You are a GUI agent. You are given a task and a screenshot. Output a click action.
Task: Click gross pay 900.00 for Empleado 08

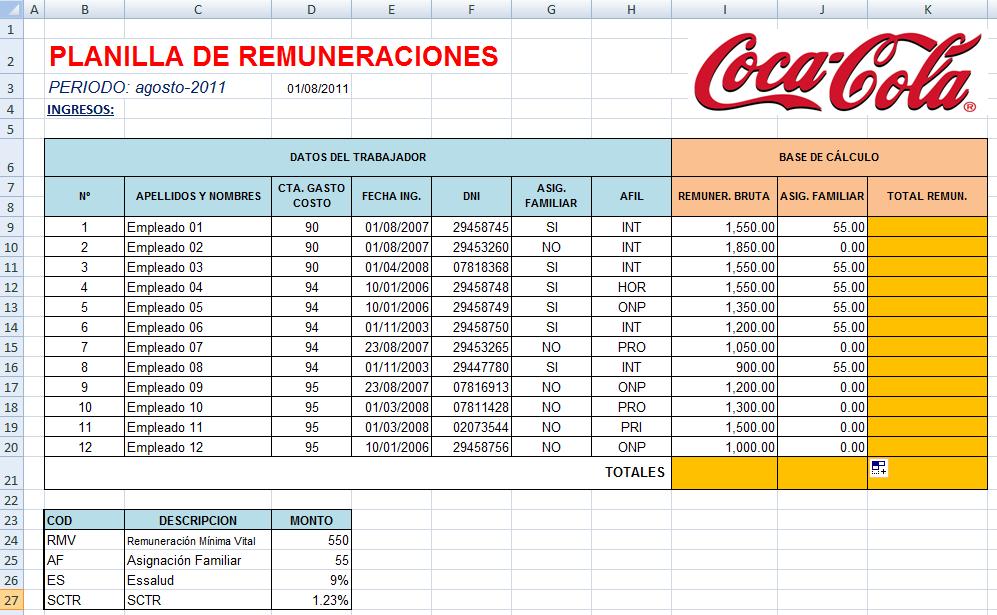pos(724,368)
